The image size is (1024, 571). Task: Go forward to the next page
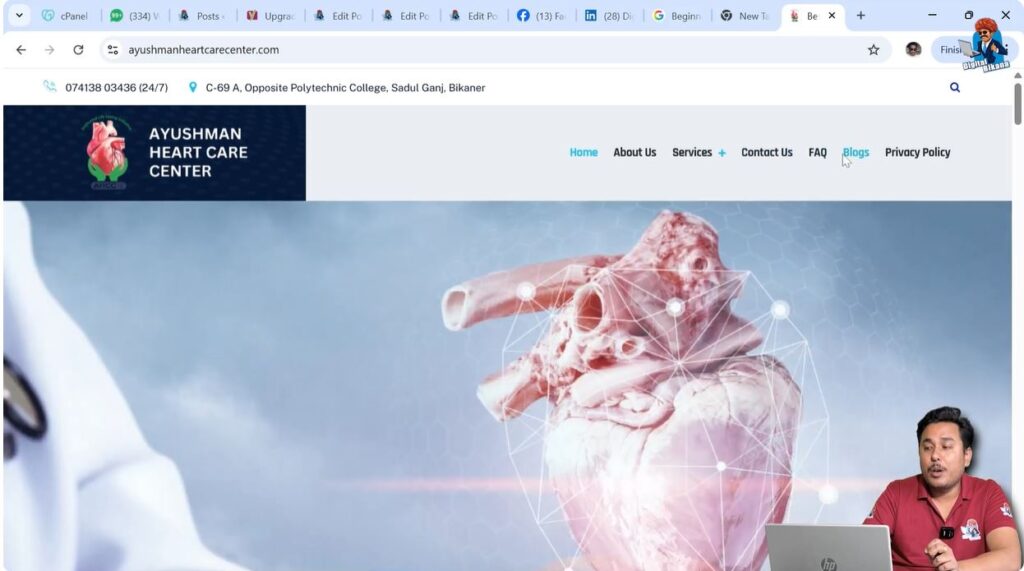click(50, 50)
